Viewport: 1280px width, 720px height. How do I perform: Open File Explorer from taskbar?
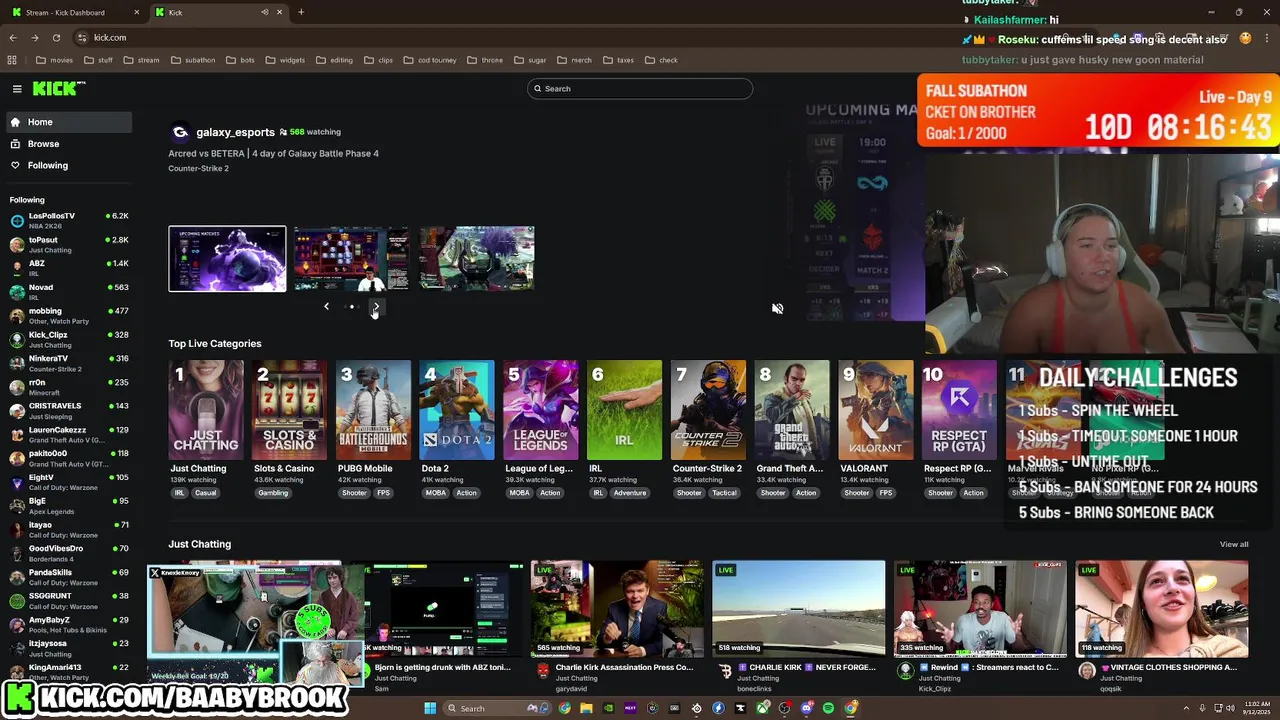(586, 708)
